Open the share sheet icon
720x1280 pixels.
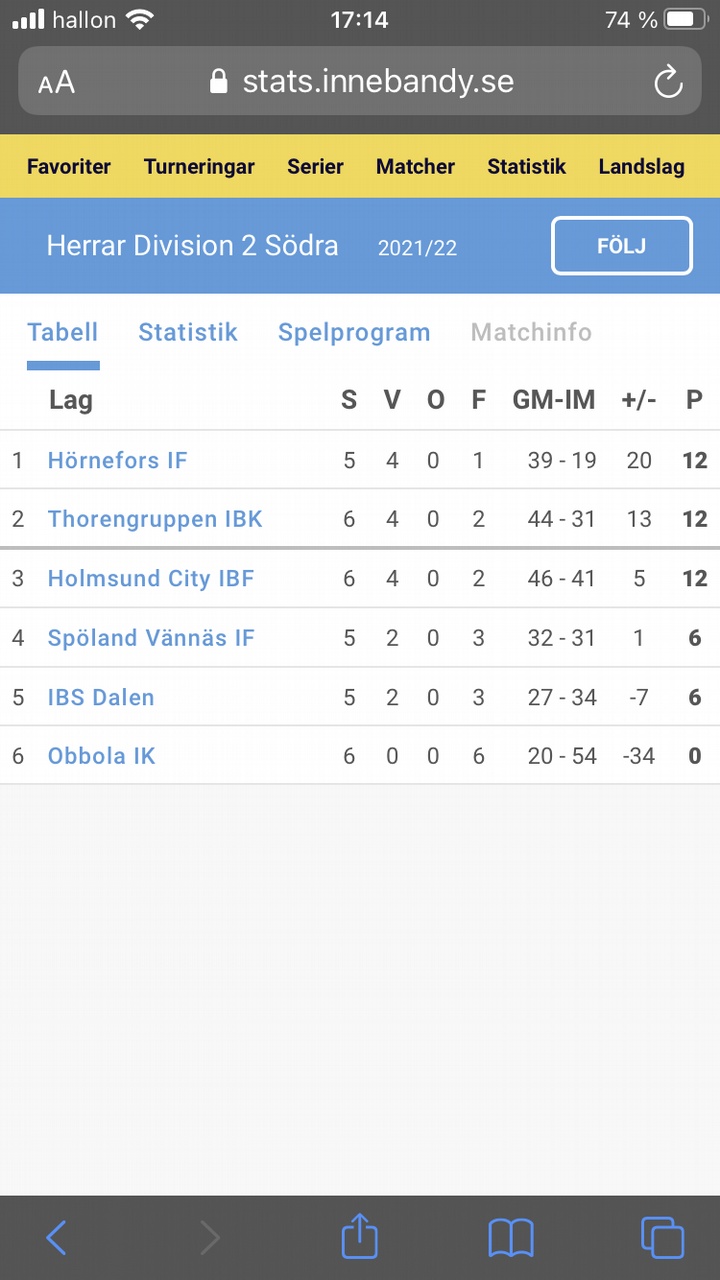(x=360, y=1236)
